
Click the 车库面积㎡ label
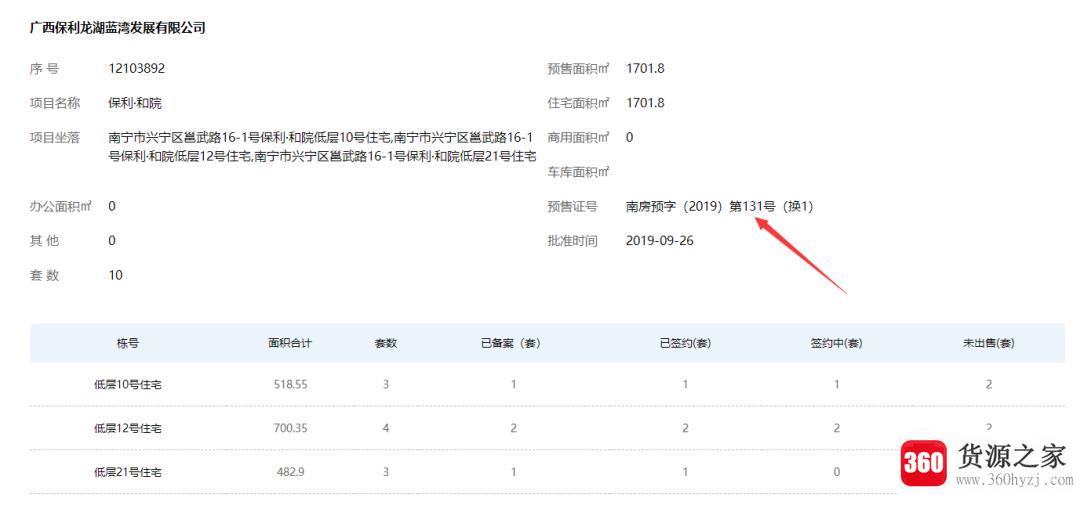pyautogui.click(x=578, y=172)
